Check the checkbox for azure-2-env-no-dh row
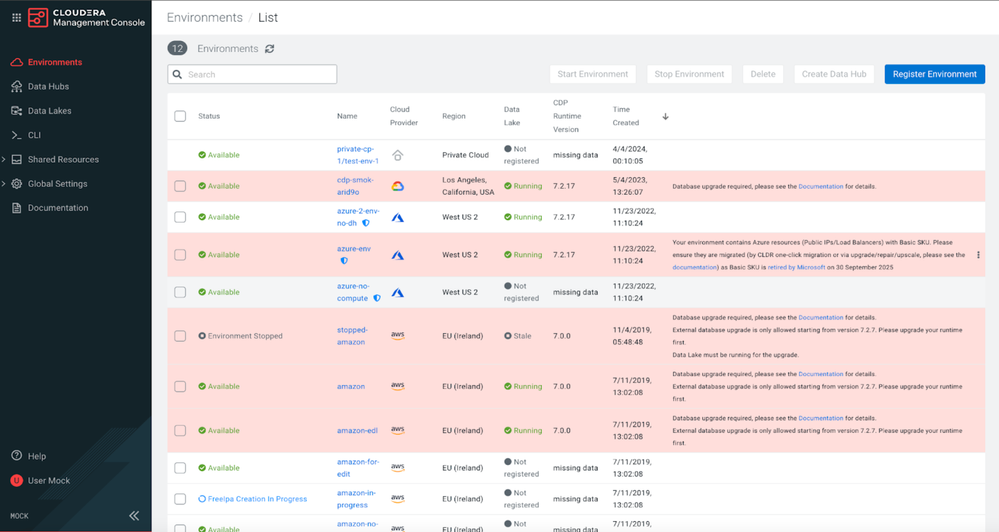The width and height of the screenshot is (999, 532). 180,217
